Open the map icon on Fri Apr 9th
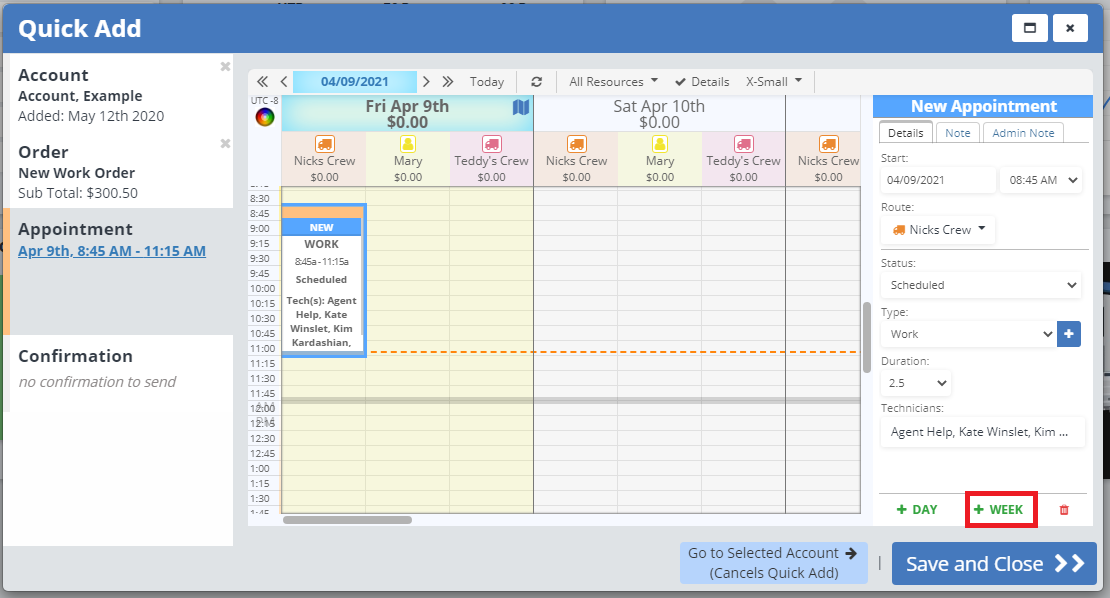Image resolution: width=1110 pixels, height=598 pixels. coord(521,107)
